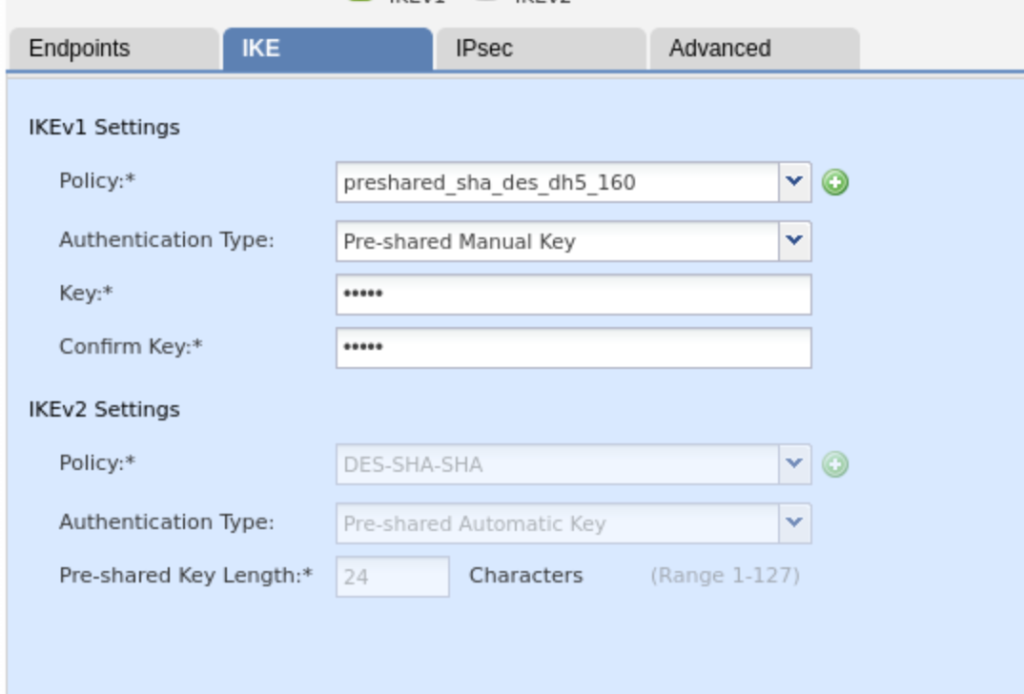Expand IKEv2 Authentication Type dropdown arrow
1024x694 pixels.
pos(794,523)
